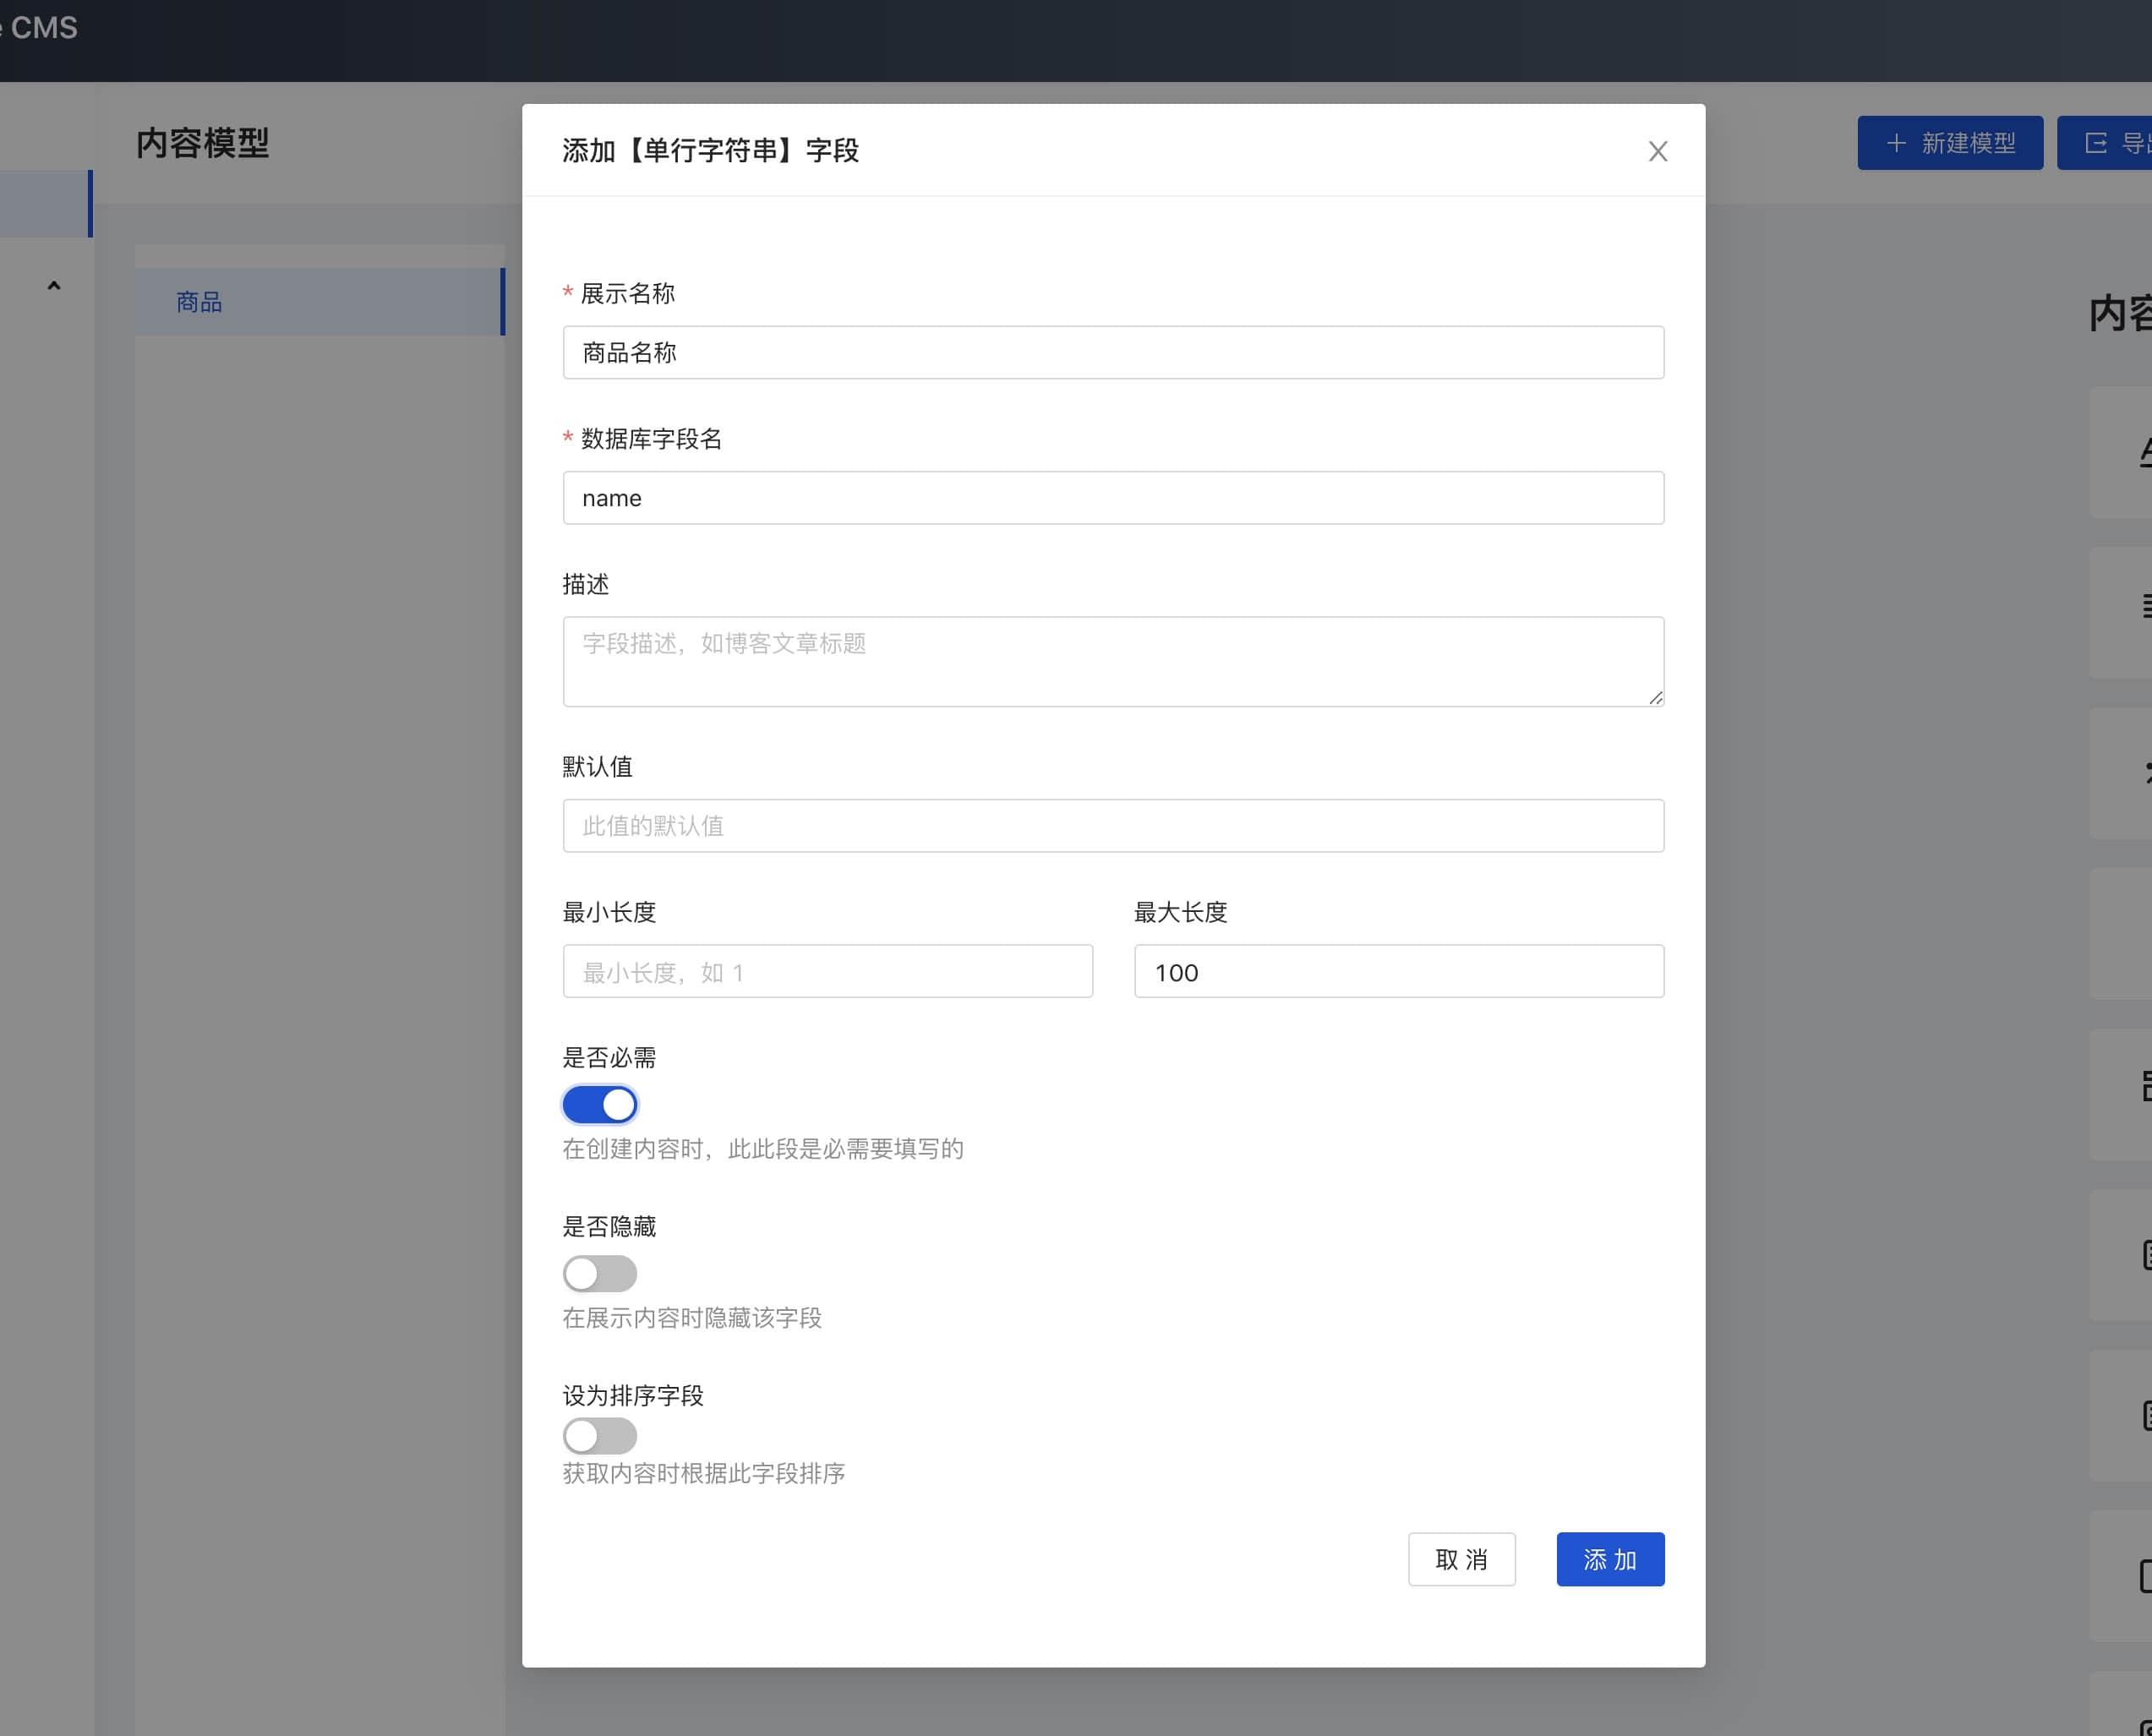Screen dimensions: 2152x1736
Task: Click the 最大长度 input with 100
Action: [x=1398, y=971]
